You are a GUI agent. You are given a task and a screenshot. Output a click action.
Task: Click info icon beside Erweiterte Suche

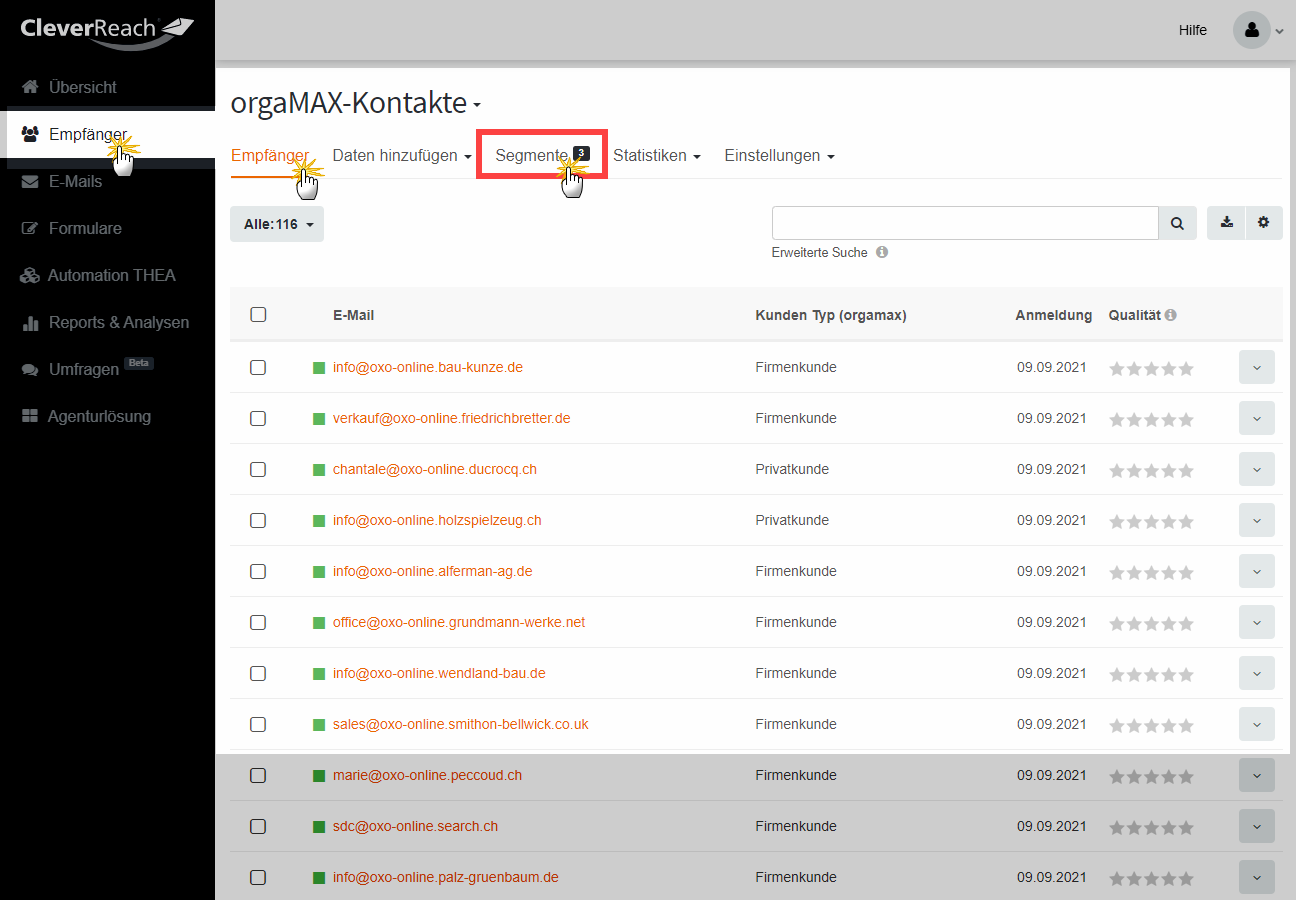pyautogui.click(x=882, y=252)
